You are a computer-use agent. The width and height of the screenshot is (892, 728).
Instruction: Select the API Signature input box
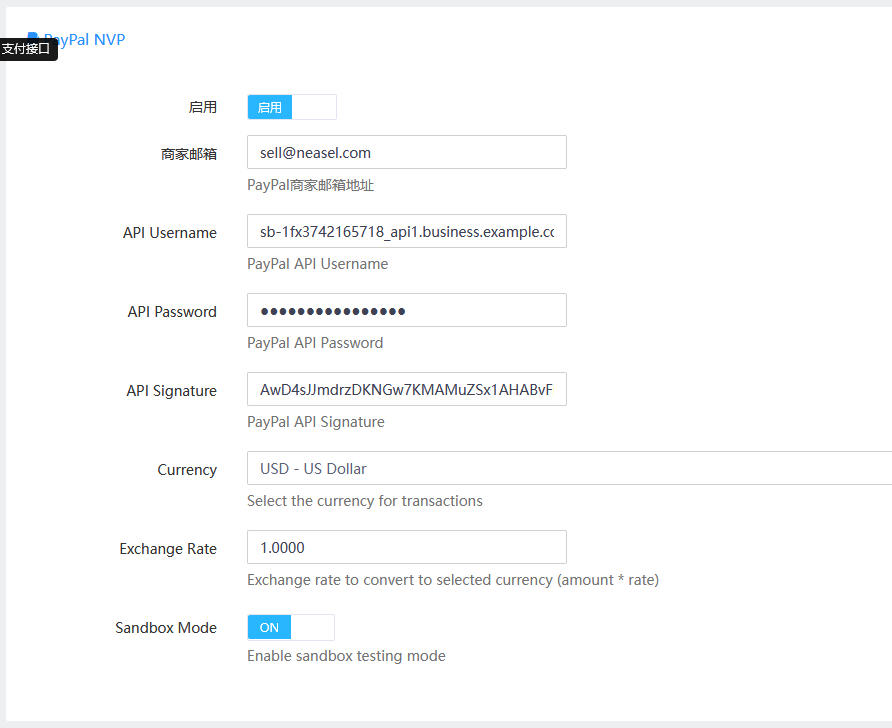[x=406, y=389]
